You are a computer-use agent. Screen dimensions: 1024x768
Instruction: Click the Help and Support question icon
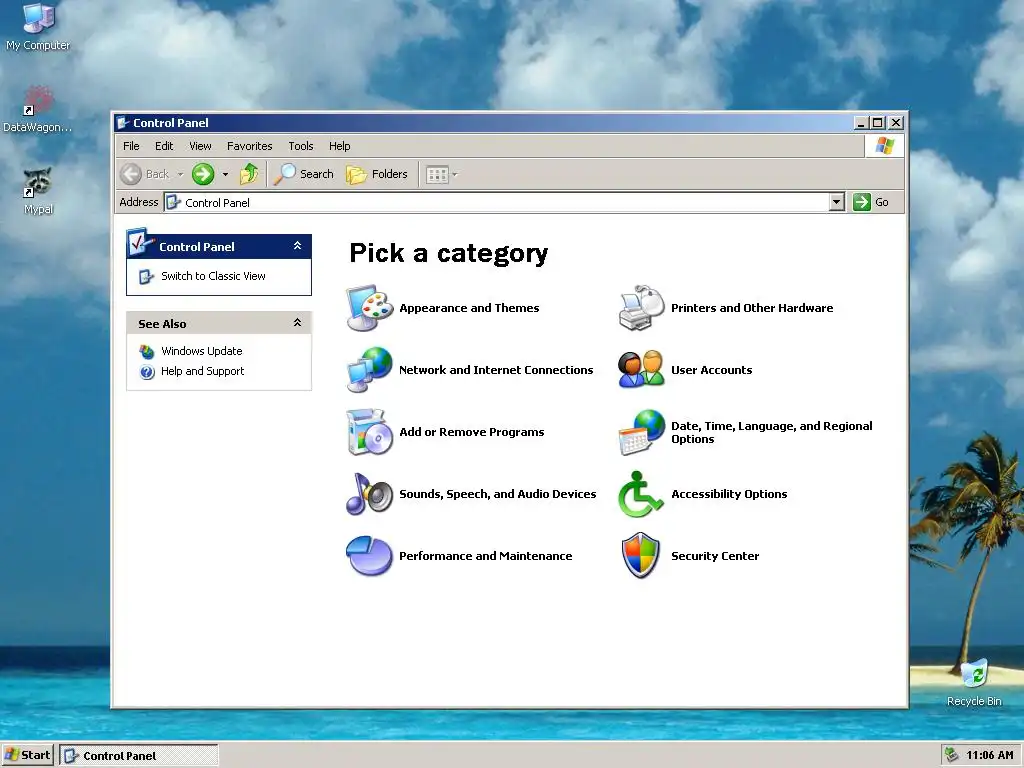147,372
